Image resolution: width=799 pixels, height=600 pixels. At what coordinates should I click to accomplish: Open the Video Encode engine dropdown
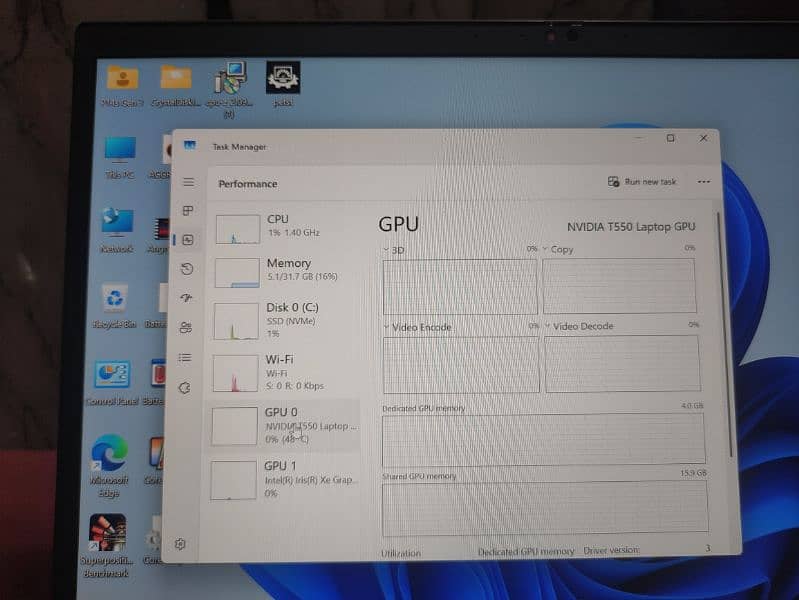pyautogui.click(x=386, y=327)
